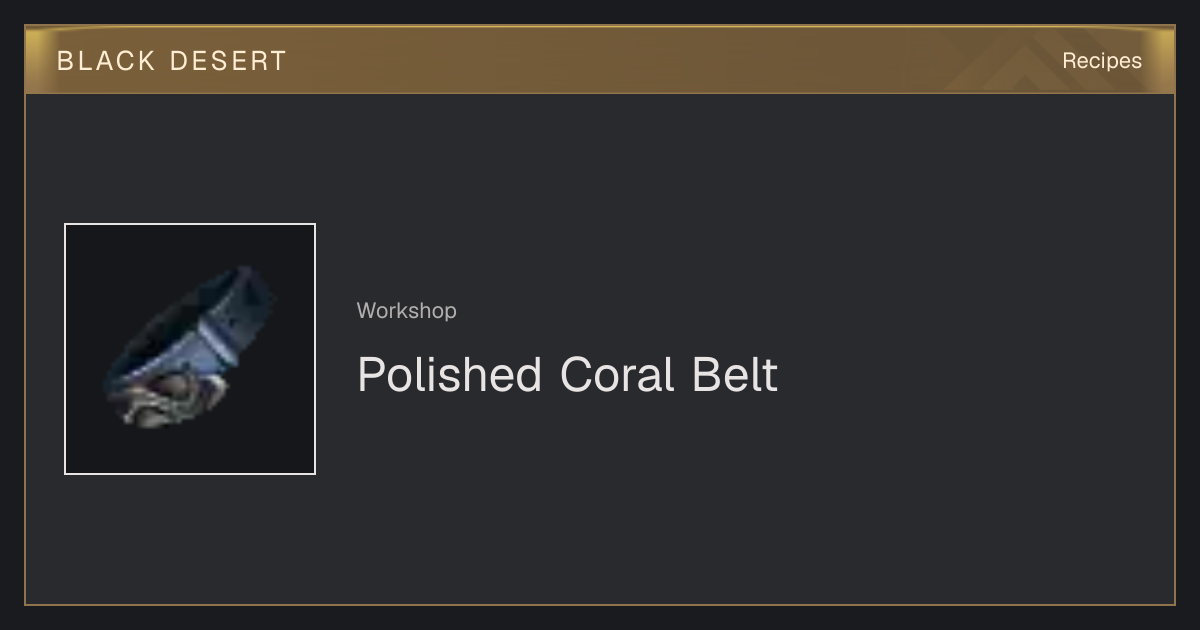This screenshot has width=1200, height=630.
Task: Click the gold header banner
Action: (600, 60)
